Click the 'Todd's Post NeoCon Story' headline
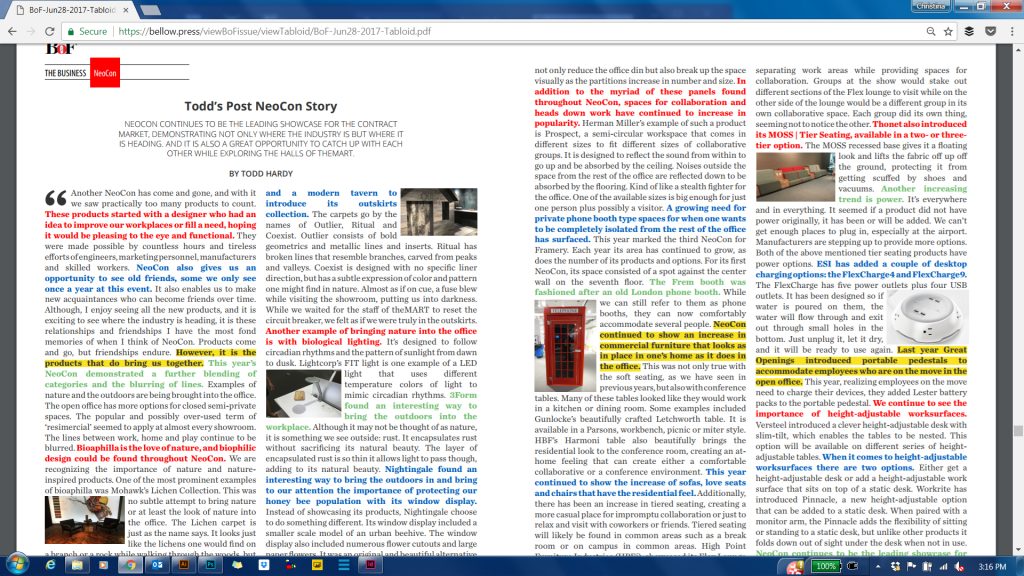 click(x=261, y=106)
